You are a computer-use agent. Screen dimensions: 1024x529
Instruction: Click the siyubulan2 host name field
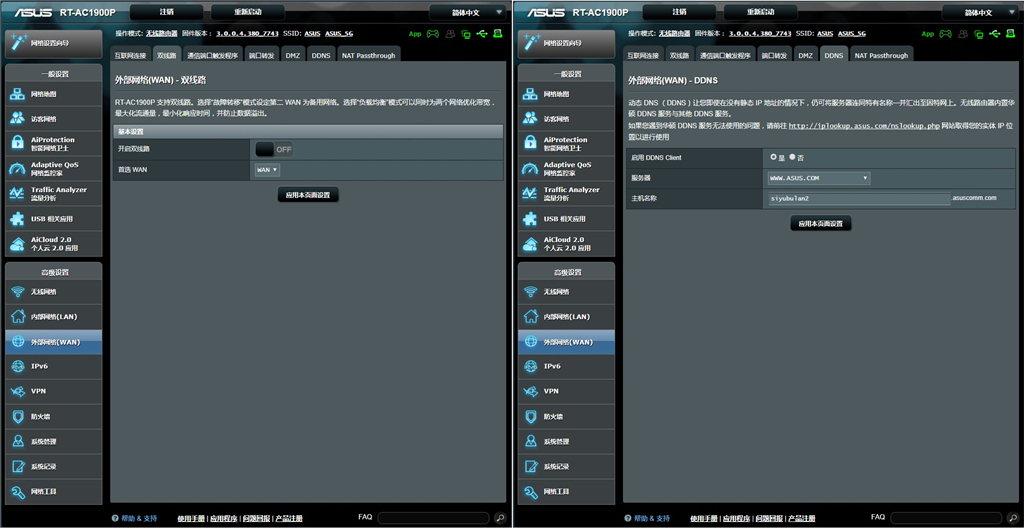[859, 199]
